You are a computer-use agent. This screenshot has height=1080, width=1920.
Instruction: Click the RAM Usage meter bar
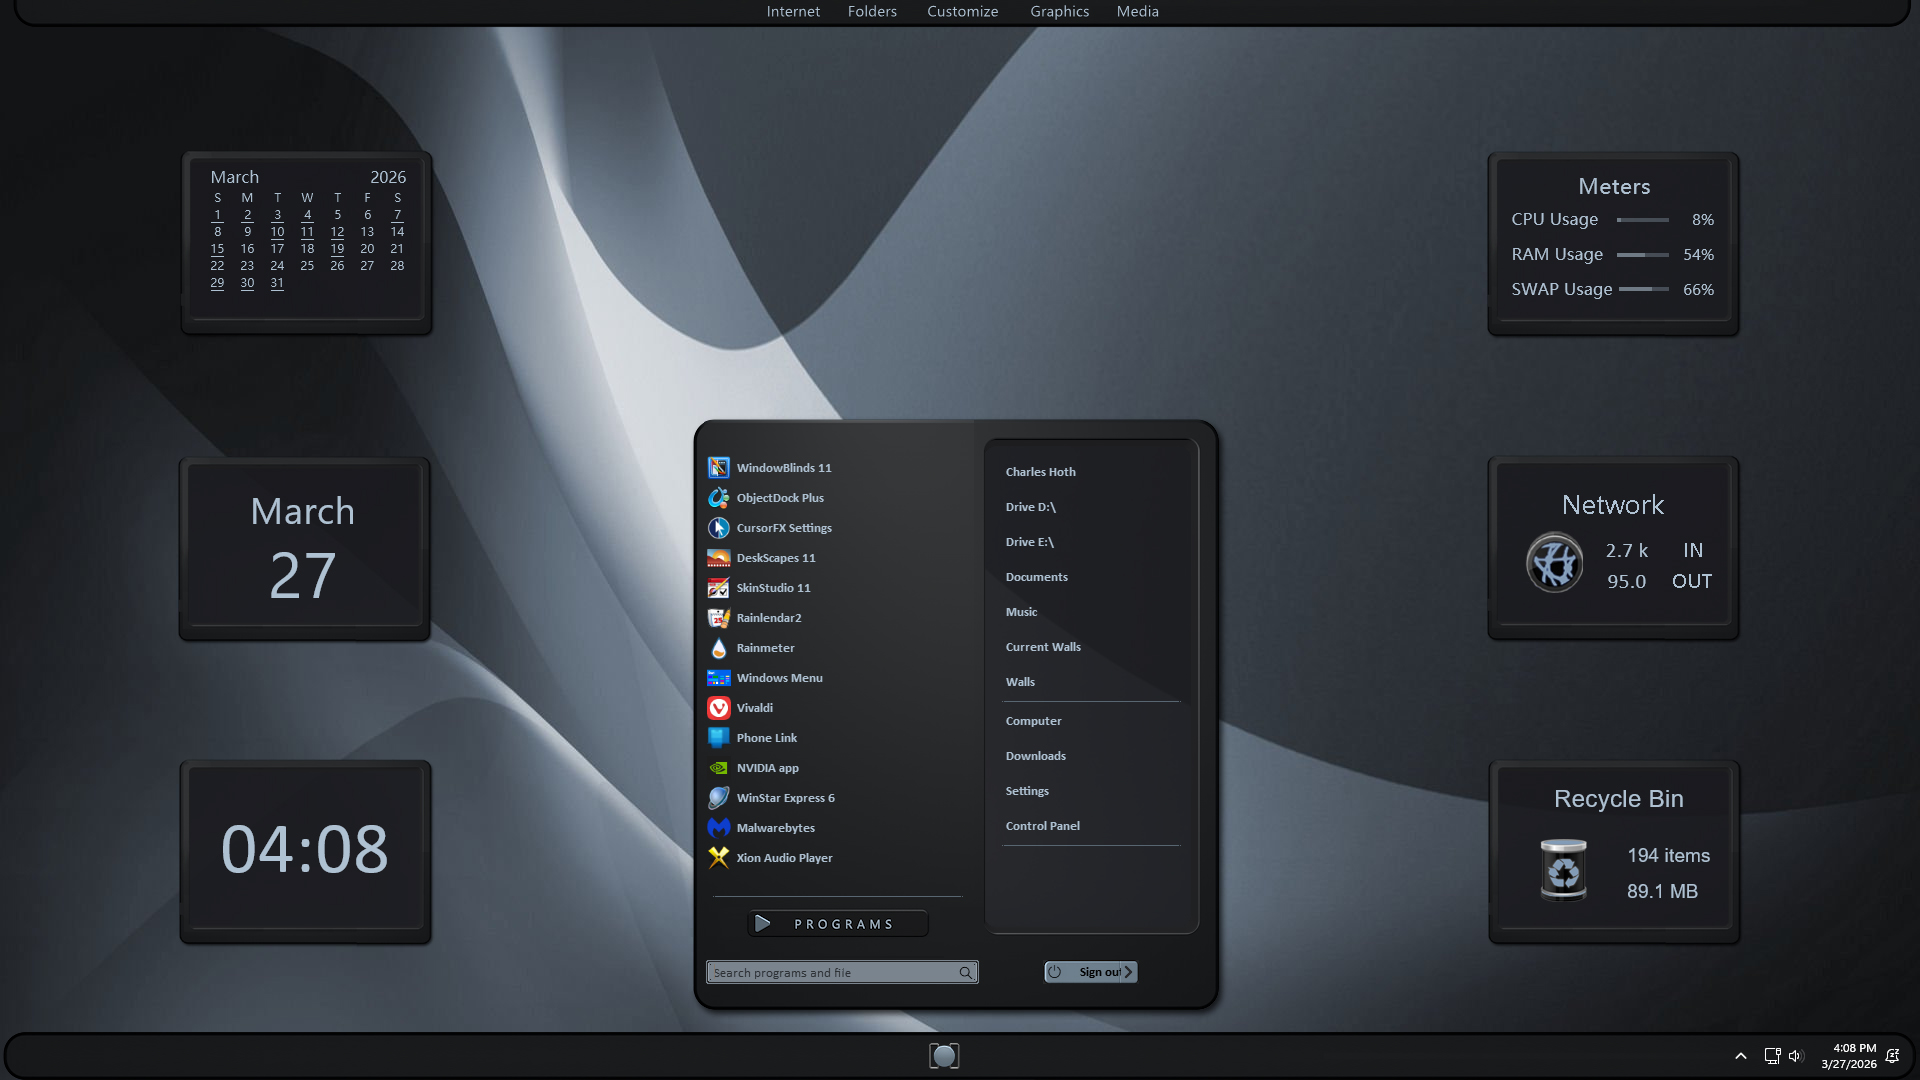tap(1642, 255)
